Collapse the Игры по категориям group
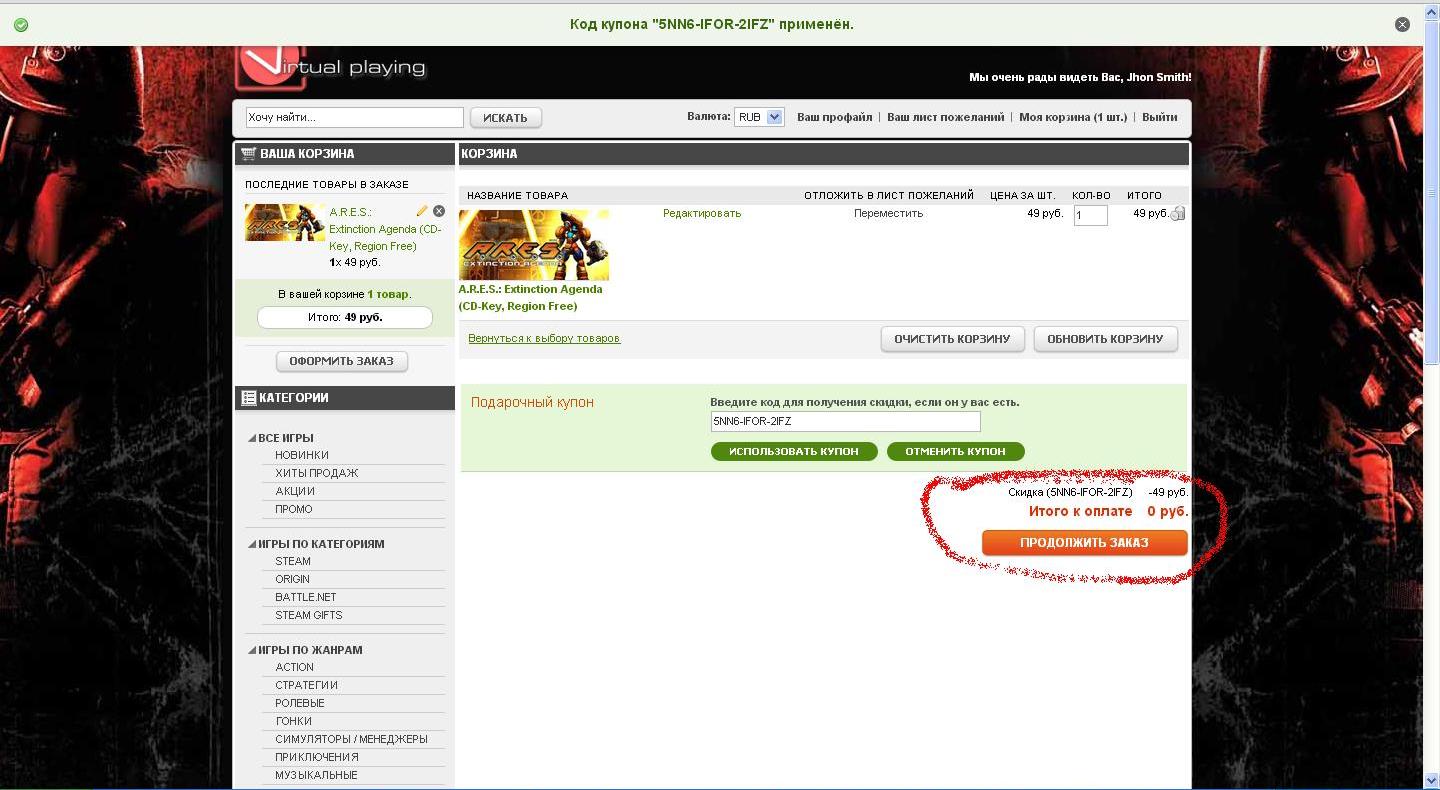The height and width of the screenshot is (790, 1440). (x=252, y=544)
